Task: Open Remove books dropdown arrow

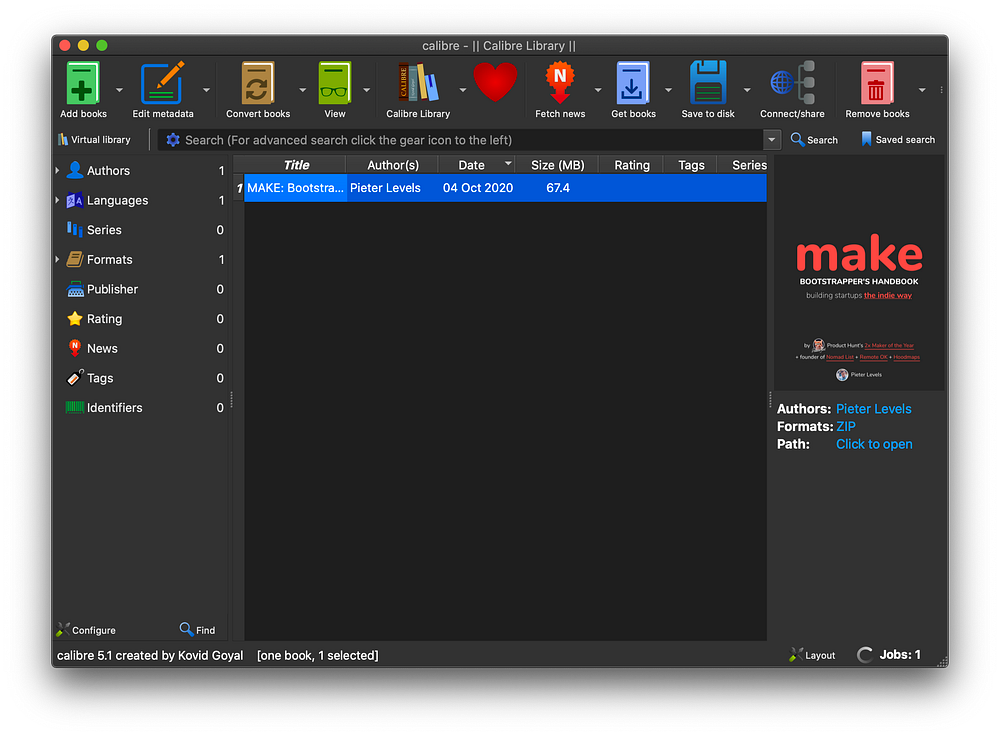Action: pos(922,91)
